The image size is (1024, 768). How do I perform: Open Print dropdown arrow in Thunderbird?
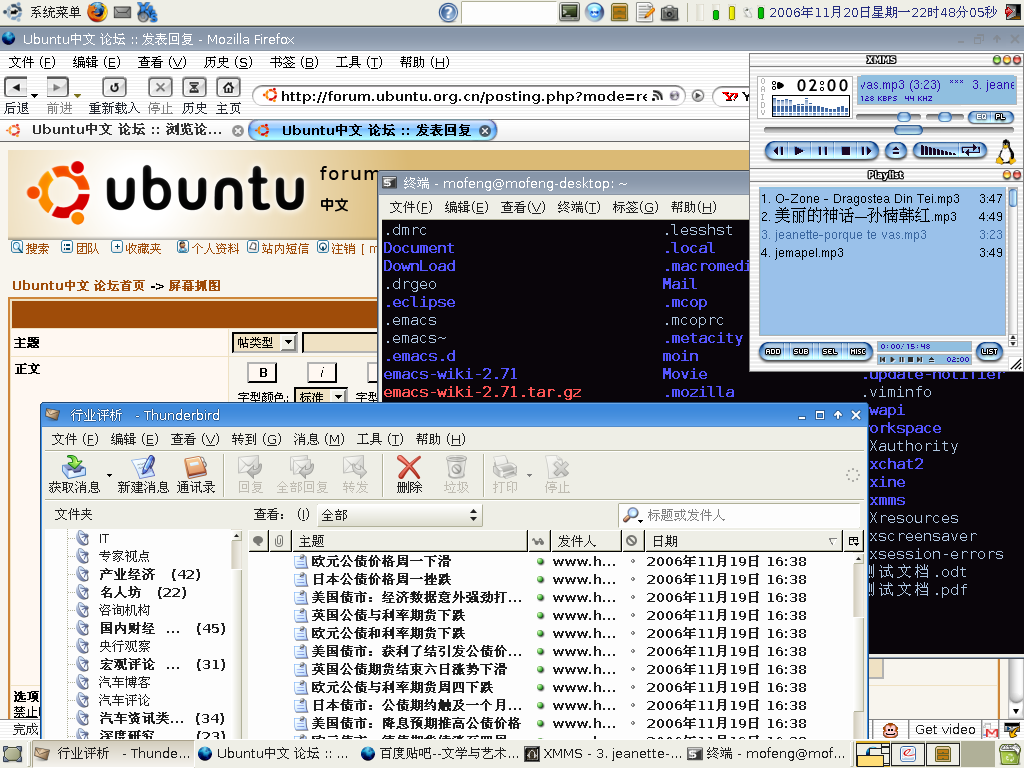(529, 475)
